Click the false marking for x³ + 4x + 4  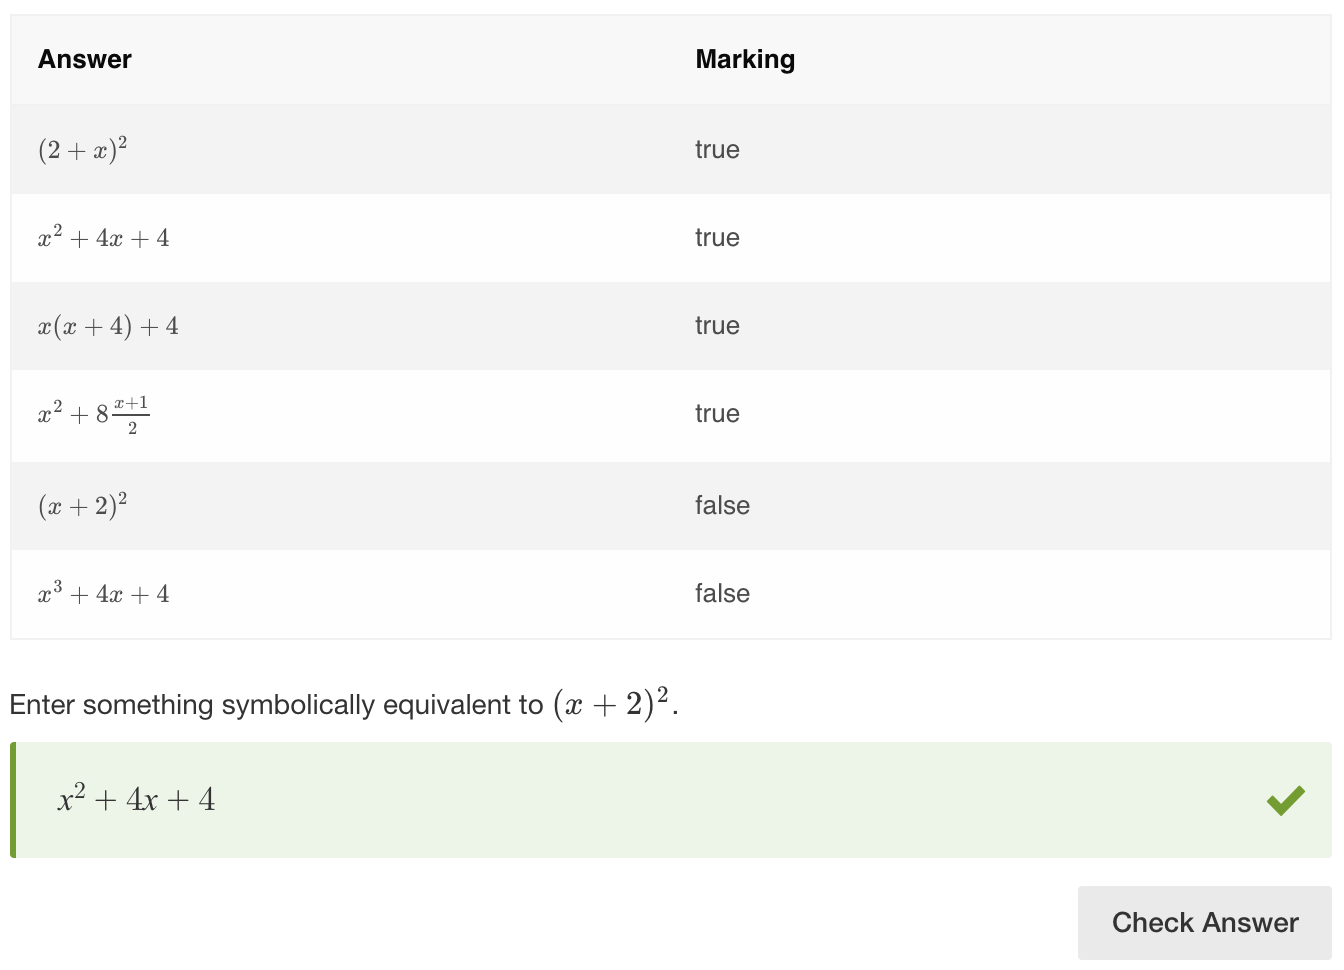click(722, 594)
